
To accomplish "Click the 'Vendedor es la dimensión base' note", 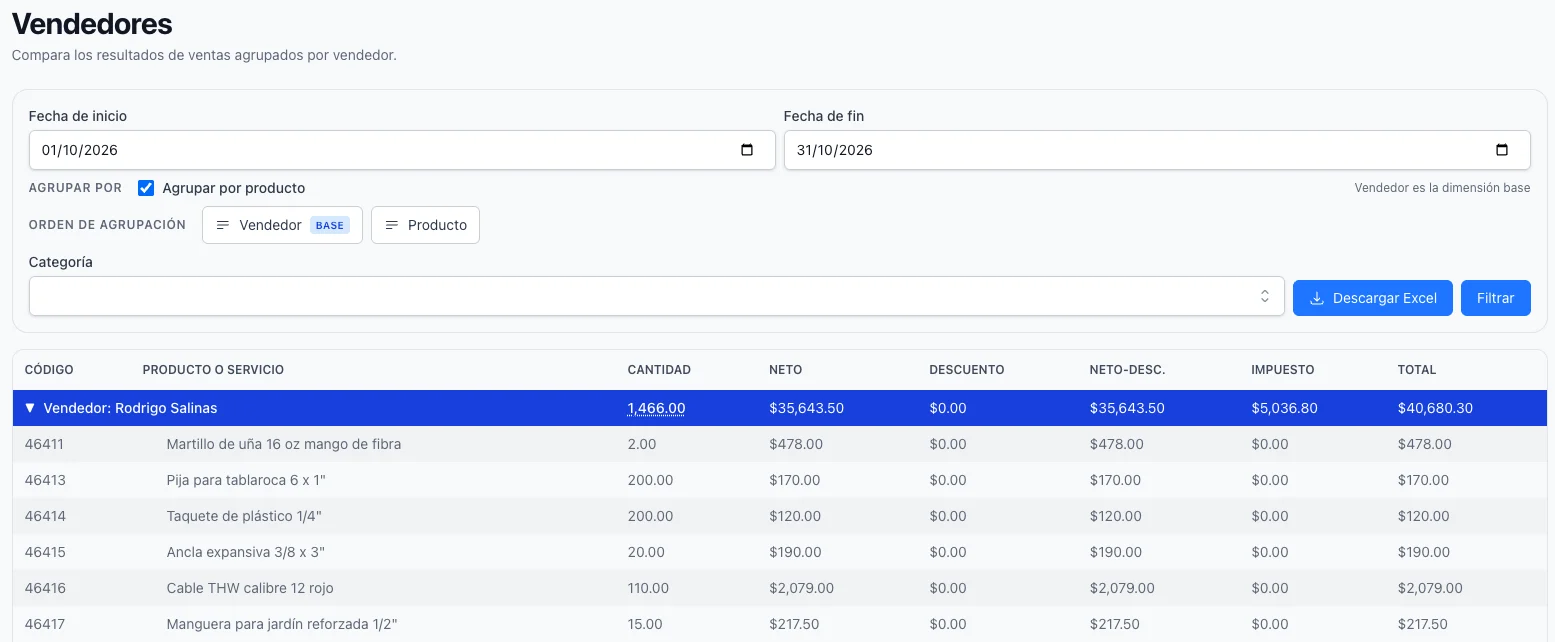I will pos(1442,188).
